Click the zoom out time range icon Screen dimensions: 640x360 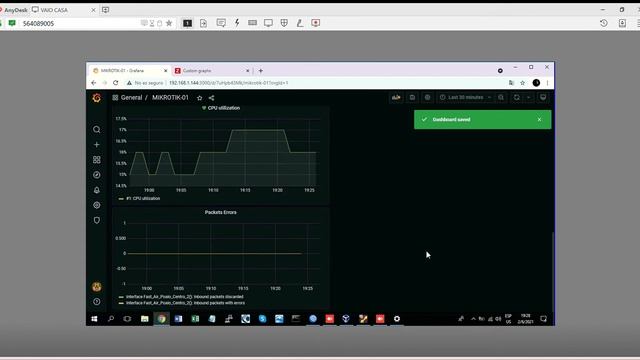[501, 97]
